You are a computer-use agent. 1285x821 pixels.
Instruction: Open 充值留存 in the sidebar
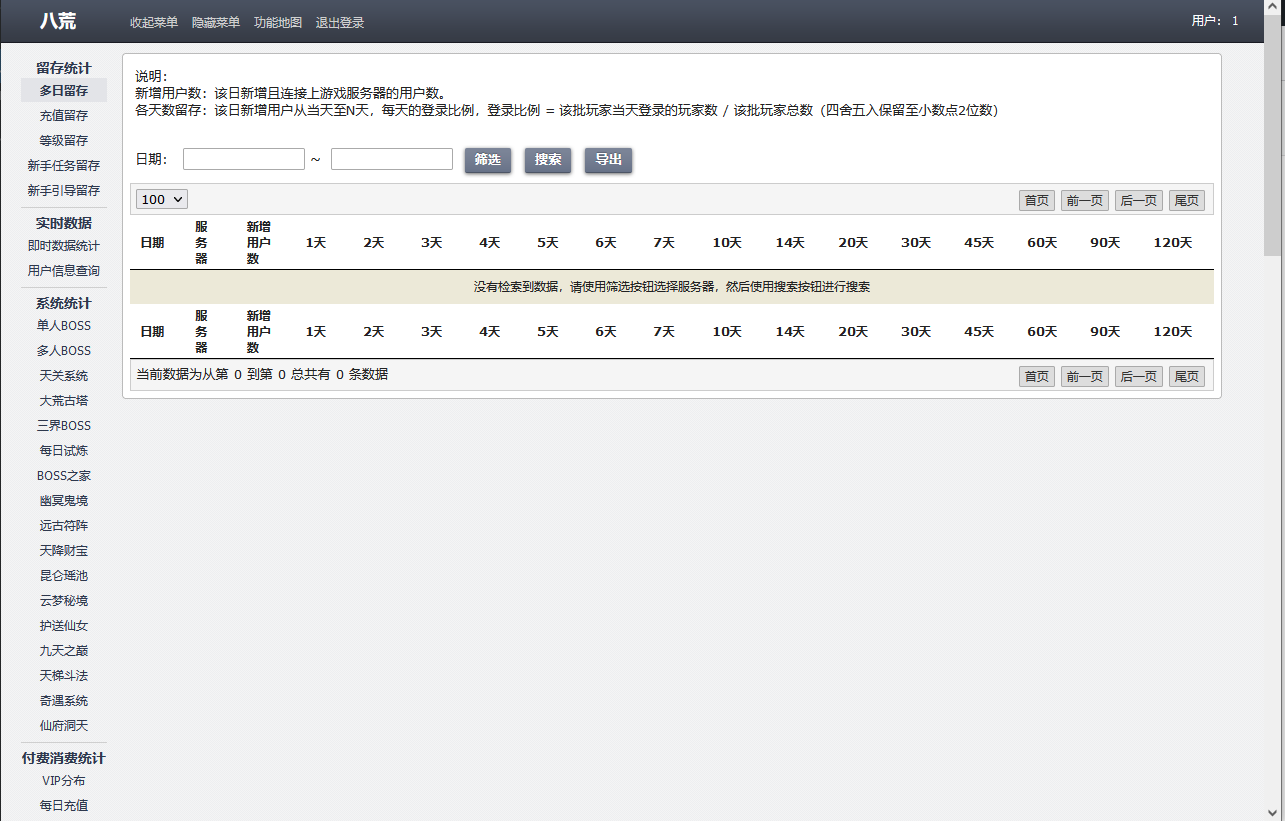pos(64,115)
